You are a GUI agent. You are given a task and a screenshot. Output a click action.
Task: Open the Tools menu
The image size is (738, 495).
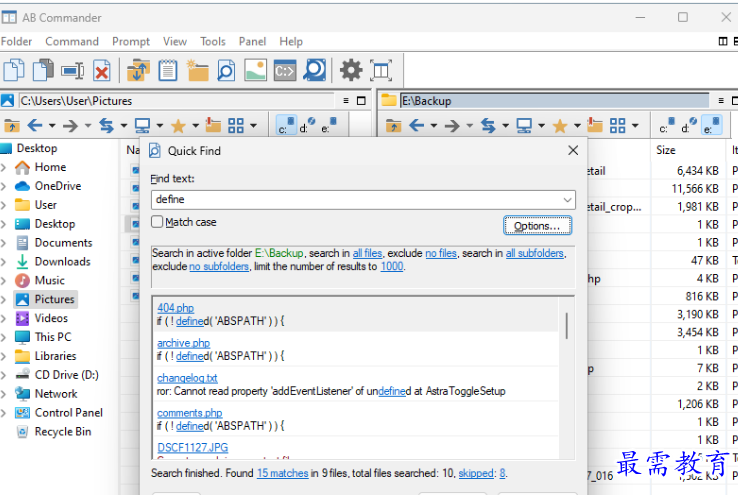coord(213,41)
